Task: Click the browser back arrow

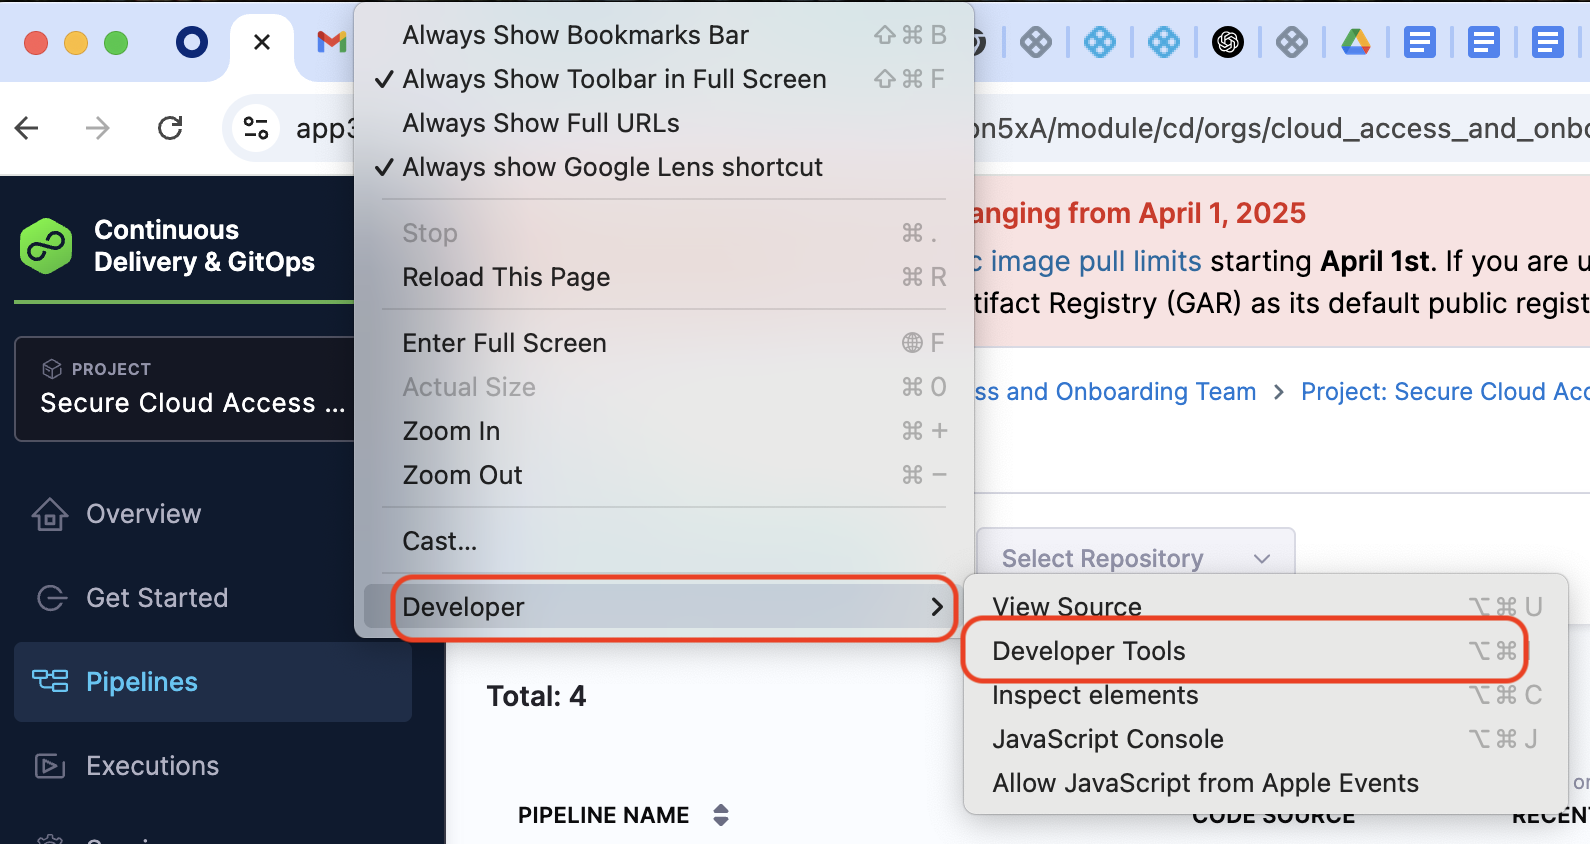Action: [27, 128]
